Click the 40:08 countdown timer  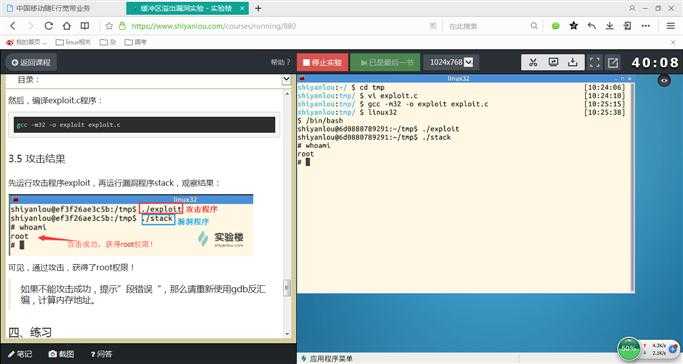pos(655,63)
